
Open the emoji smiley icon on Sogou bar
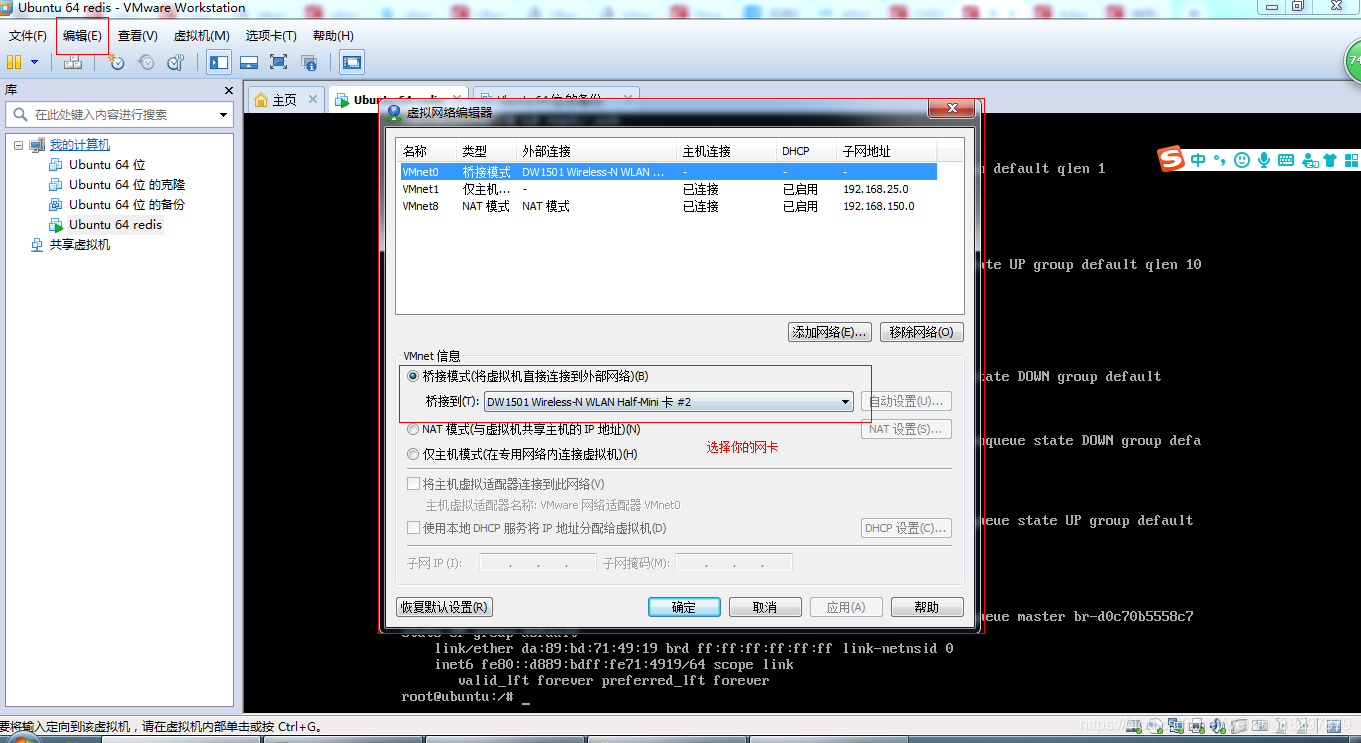pyautogui.click(x=1242, y=160)
